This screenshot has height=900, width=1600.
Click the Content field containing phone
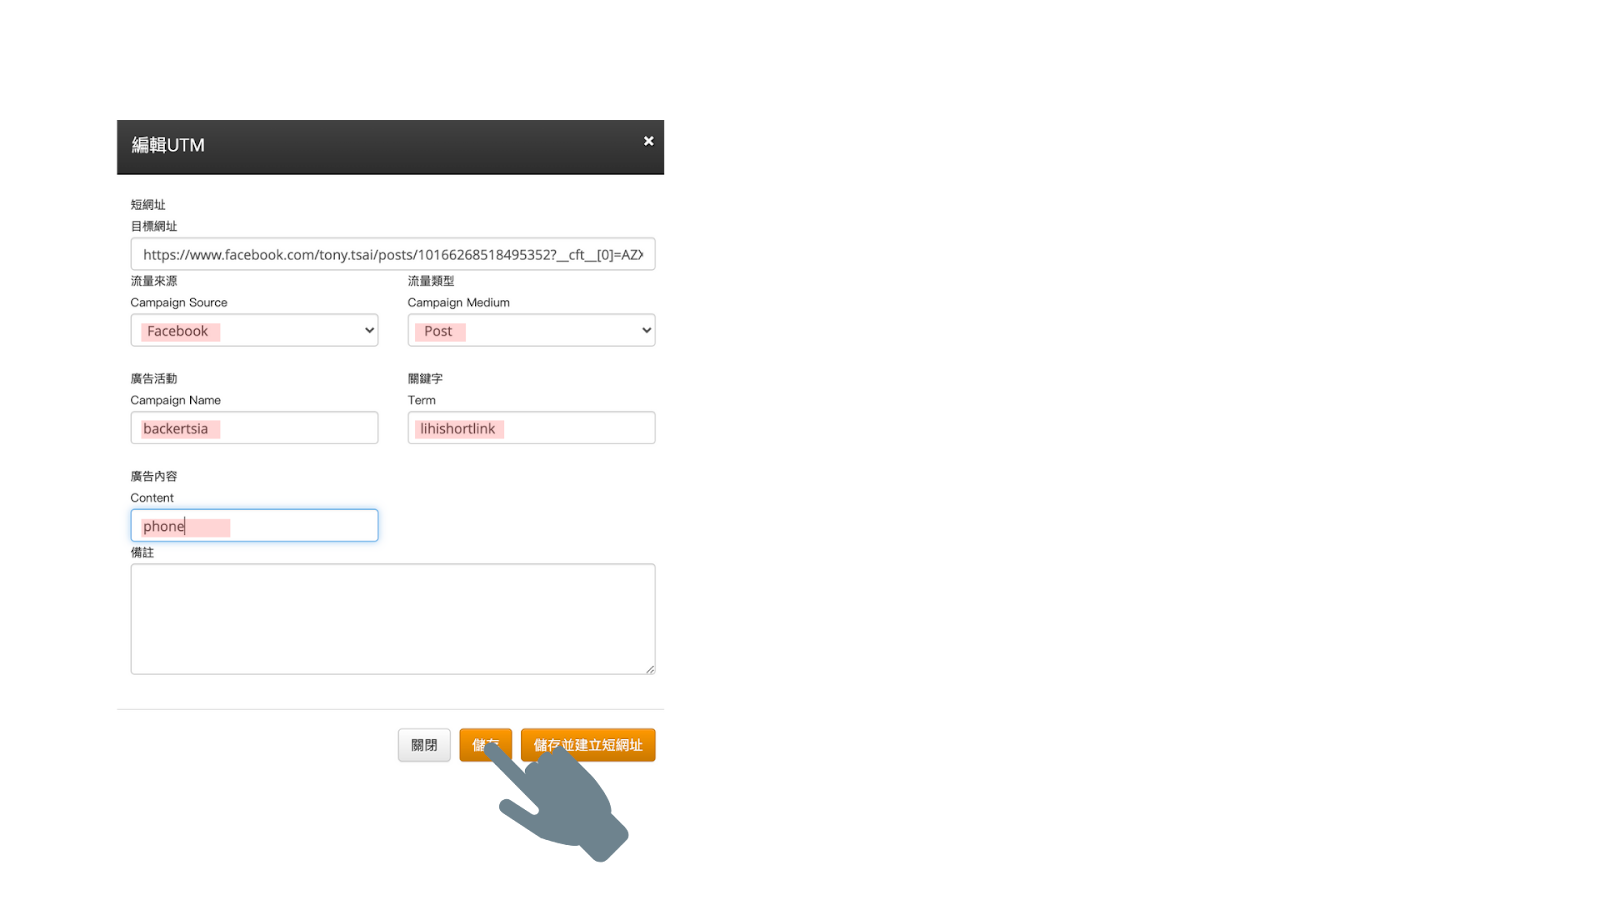point(254,526)
